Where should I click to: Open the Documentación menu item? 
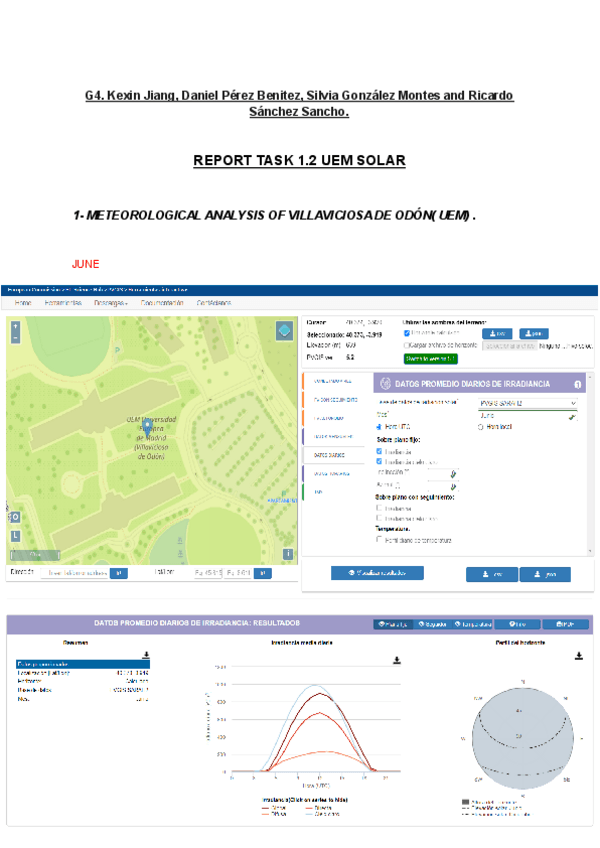(x=162, y=302)
